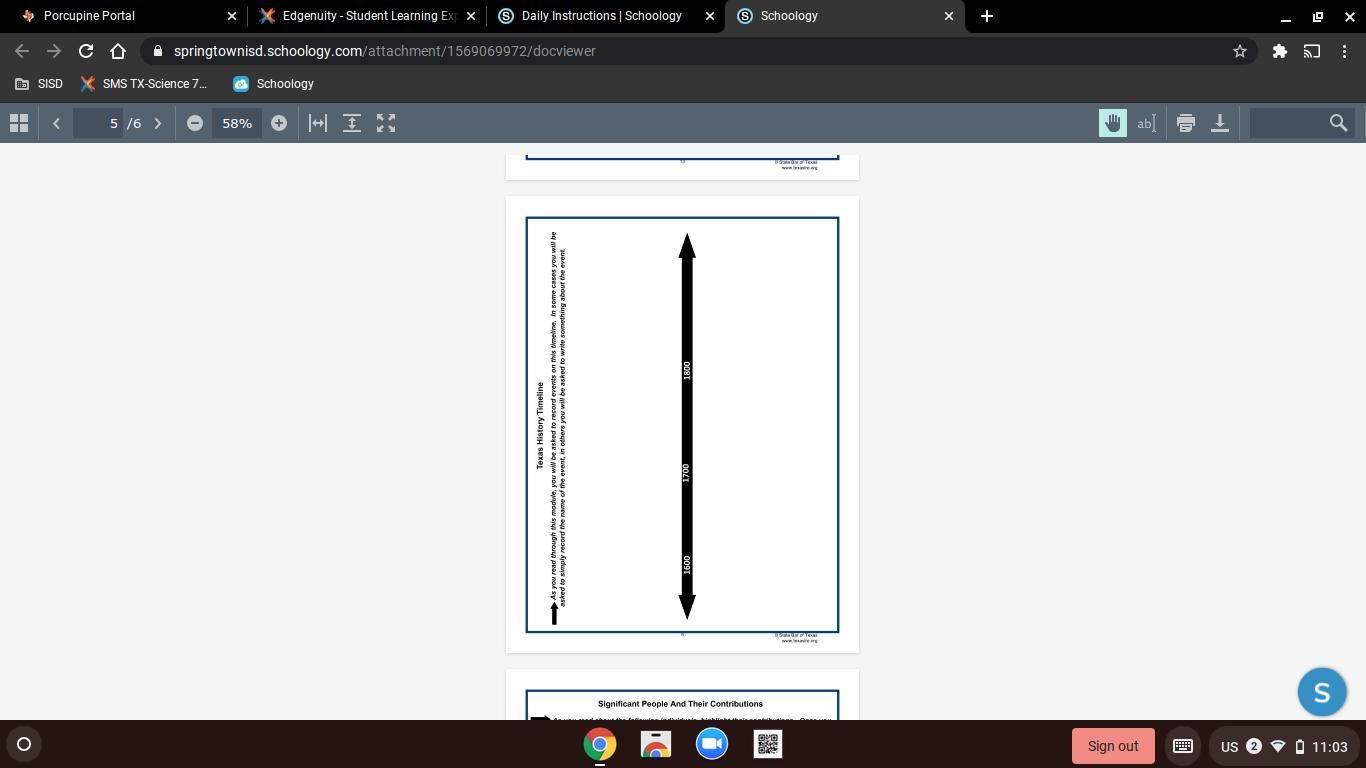The height and width of the screenshot is (768, 1366).
Task: Switch to the Daily Instructions Schoology tab
Action: [605, 16]
